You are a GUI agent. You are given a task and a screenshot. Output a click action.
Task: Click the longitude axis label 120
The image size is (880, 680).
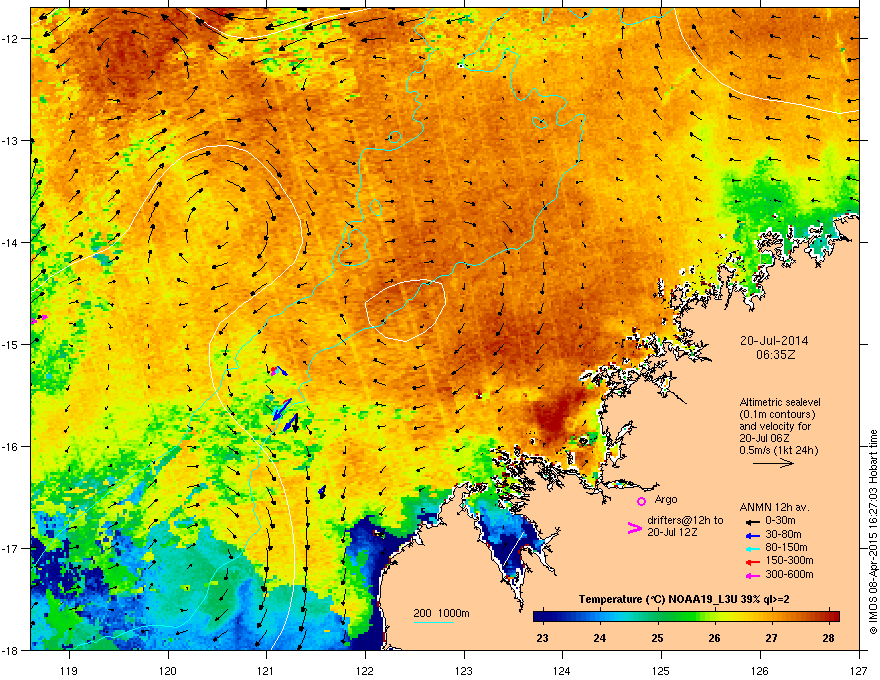(168, 670)
